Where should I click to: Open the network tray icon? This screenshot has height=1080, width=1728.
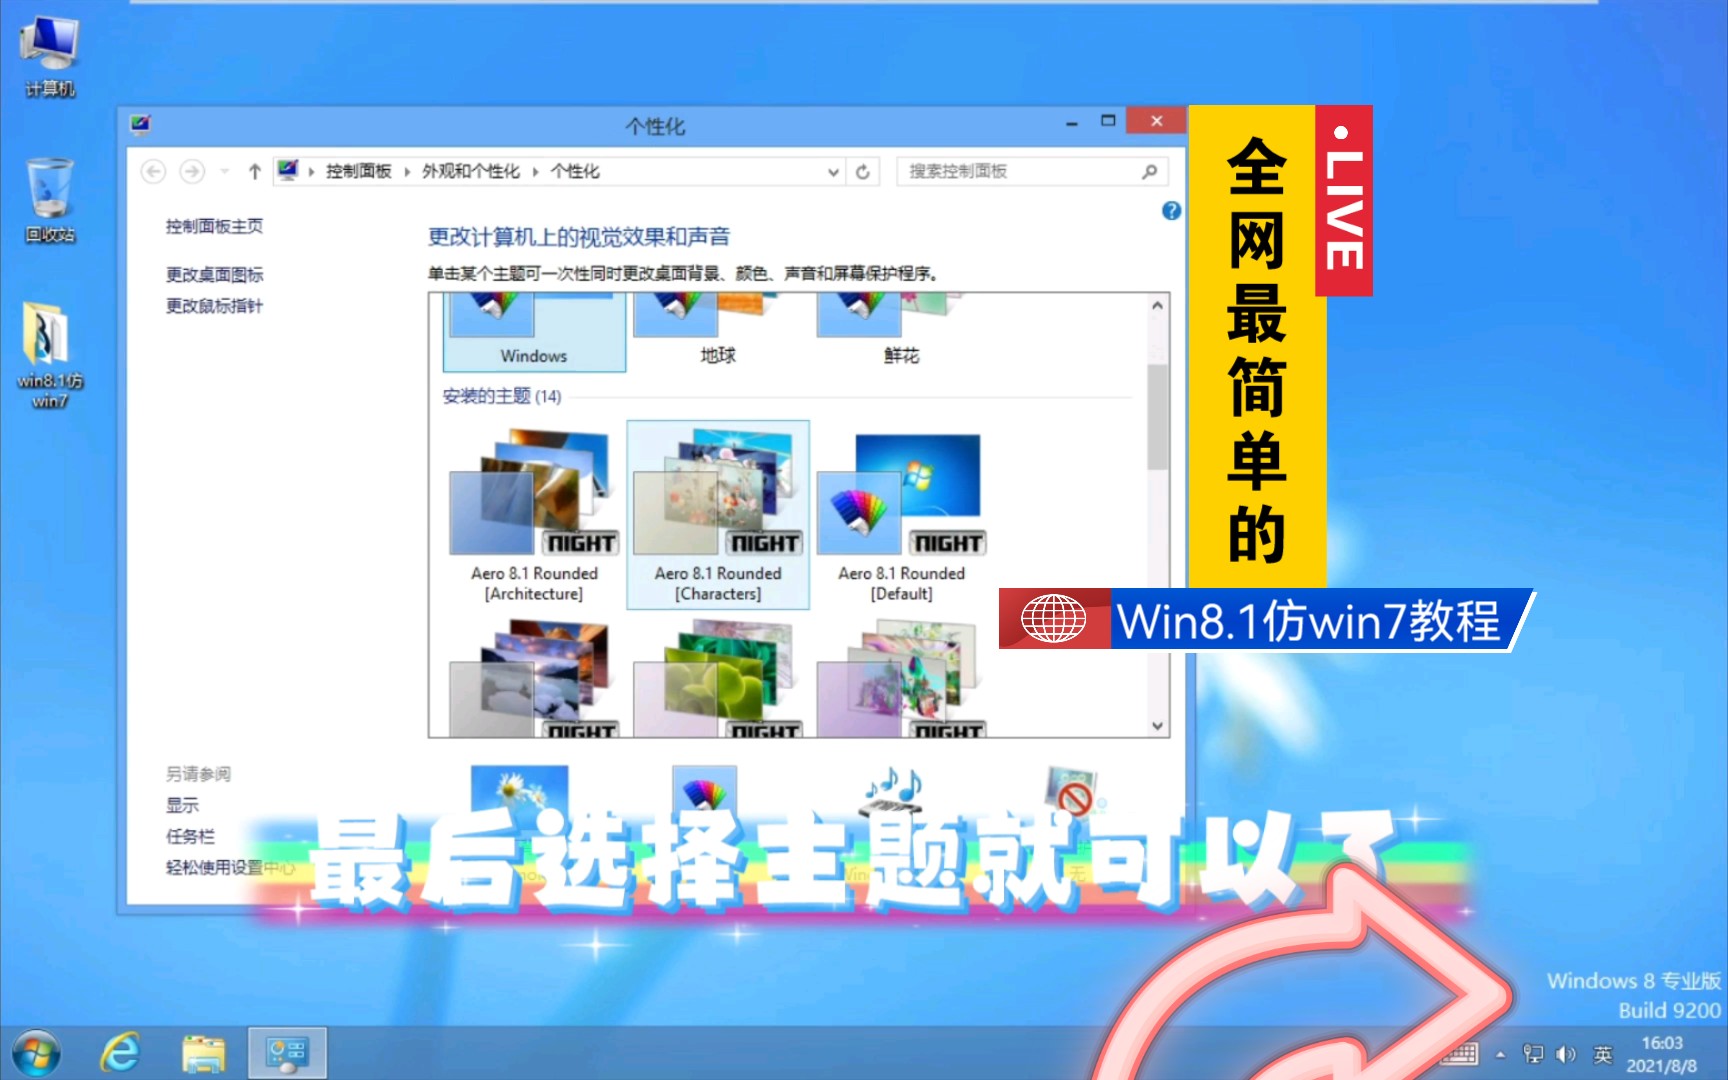[1533, 1054]
